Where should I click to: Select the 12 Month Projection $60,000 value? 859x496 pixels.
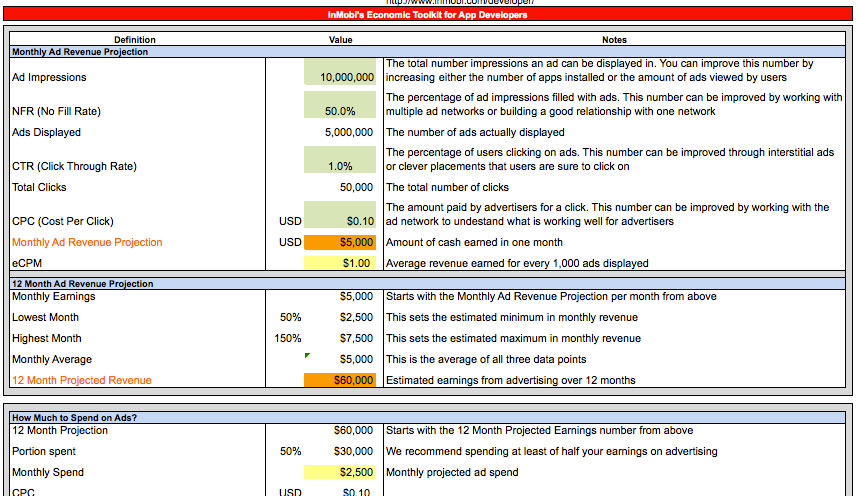(353, 431)
